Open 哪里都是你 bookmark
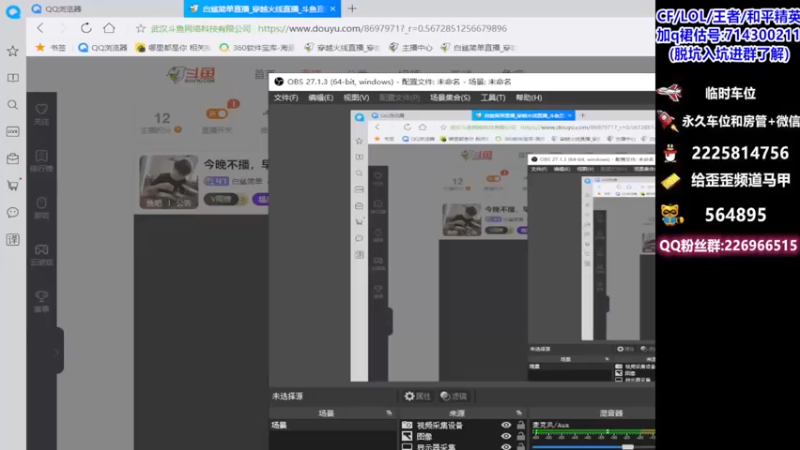Screen dimensions: 800x450 pos(173,47)
